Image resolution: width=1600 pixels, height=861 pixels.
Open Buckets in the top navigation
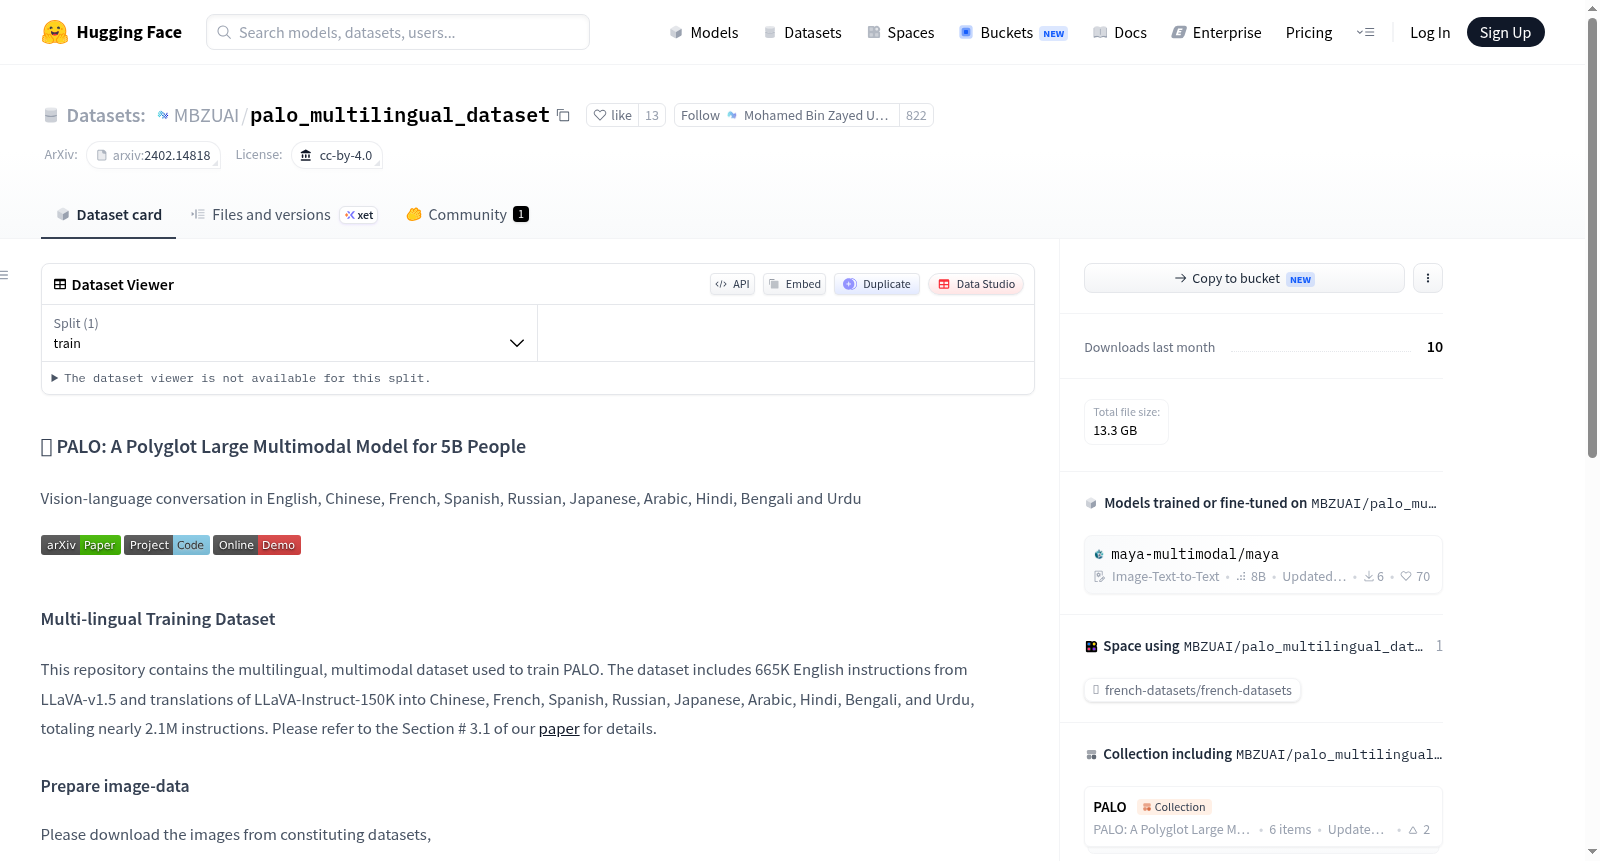tap(1013, 32)
